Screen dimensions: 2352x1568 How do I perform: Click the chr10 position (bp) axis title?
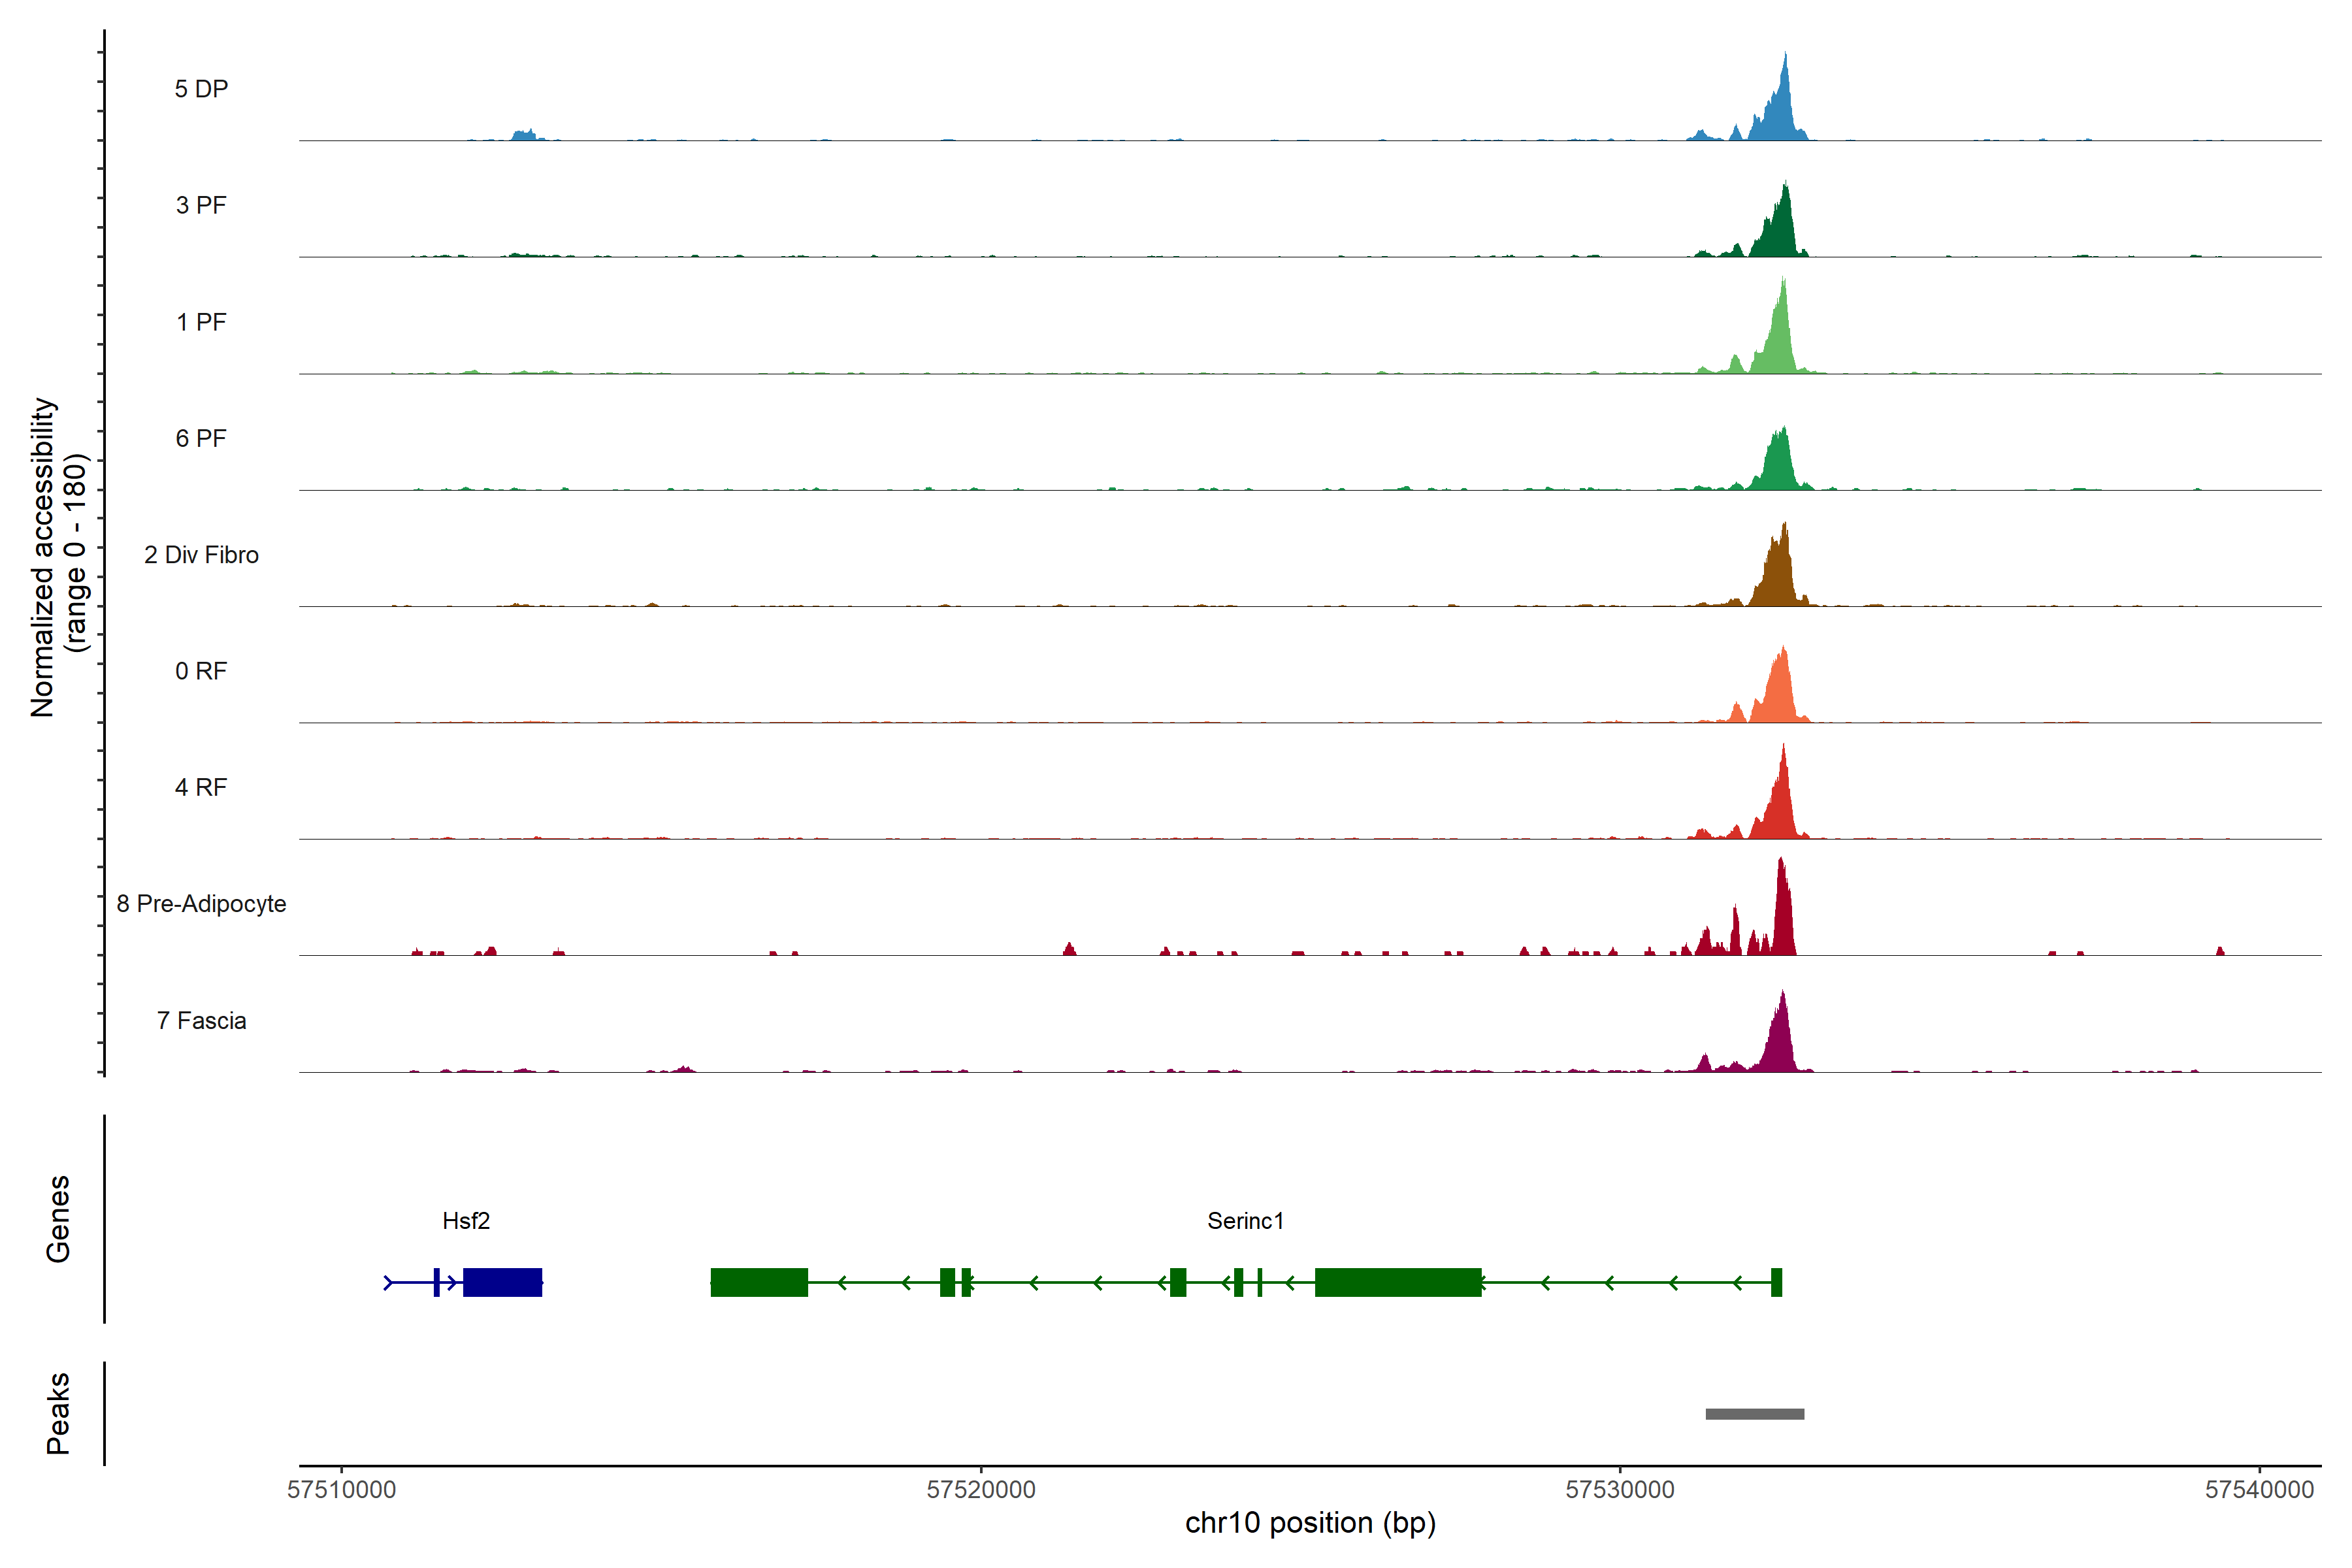[1310, 1523]
